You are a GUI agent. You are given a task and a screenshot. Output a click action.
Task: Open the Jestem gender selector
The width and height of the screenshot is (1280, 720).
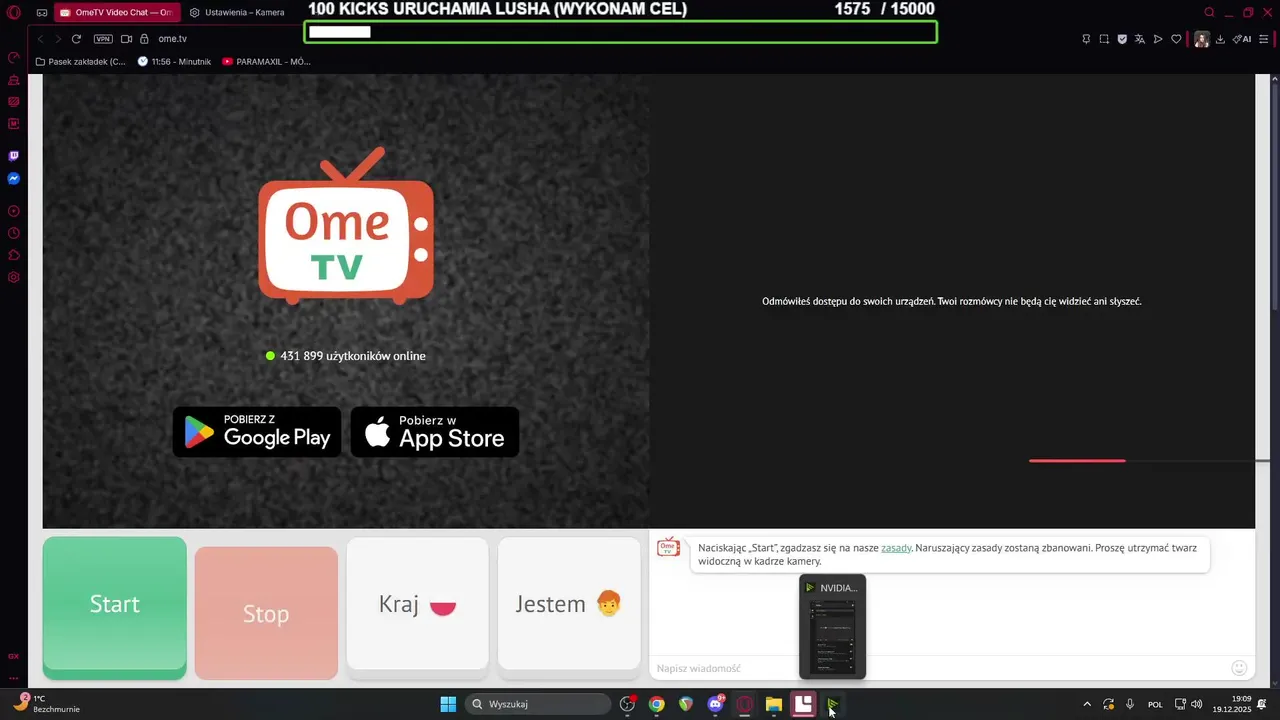coord(569,604)
